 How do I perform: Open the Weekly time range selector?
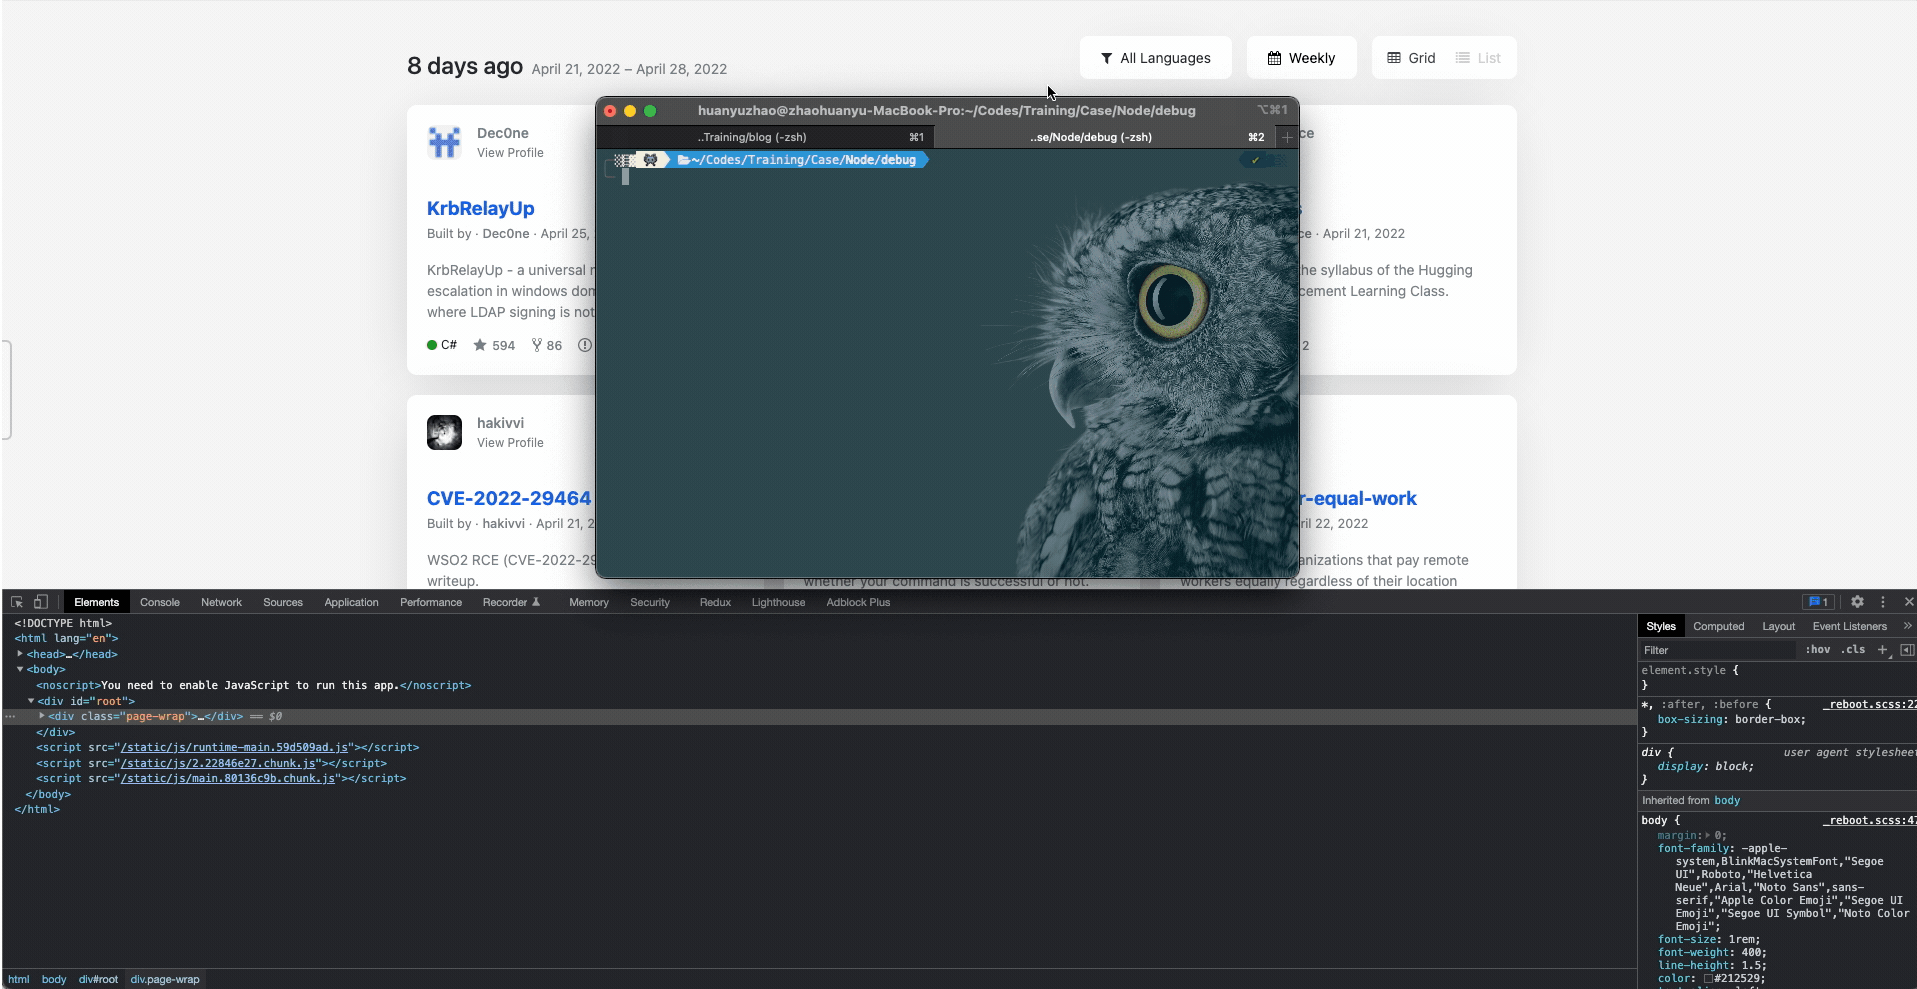[1300, 57]
